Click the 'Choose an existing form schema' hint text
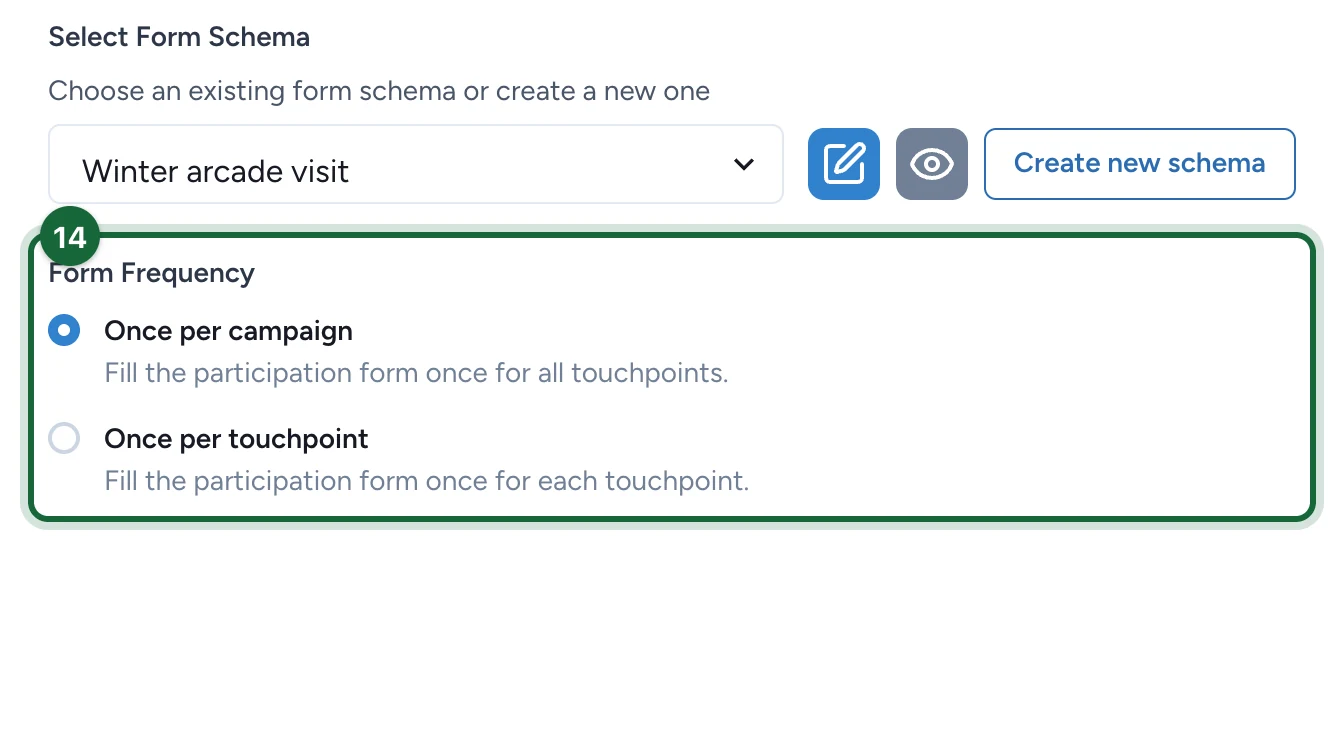 point(379,91)
